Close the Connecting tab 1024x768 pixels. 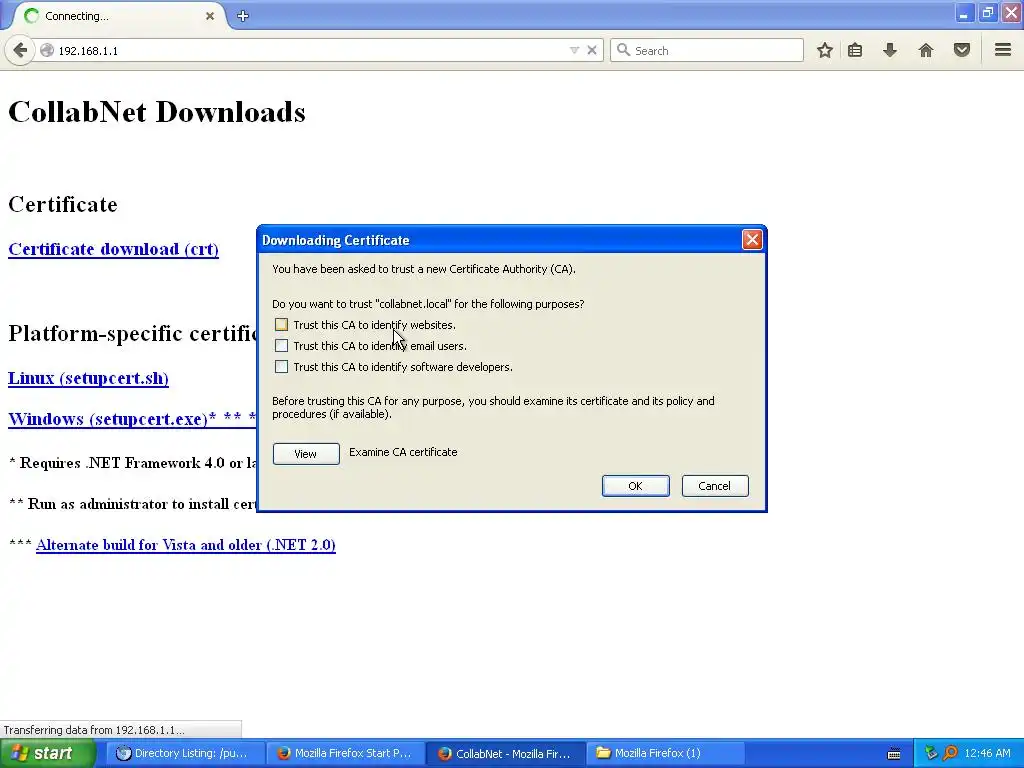tap(210, 16)
